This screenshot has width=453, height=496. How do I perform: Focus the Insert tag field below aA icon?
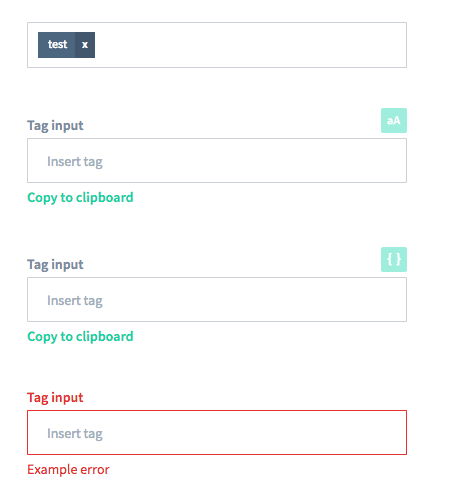pyautogui.click(x=217, y=161)
